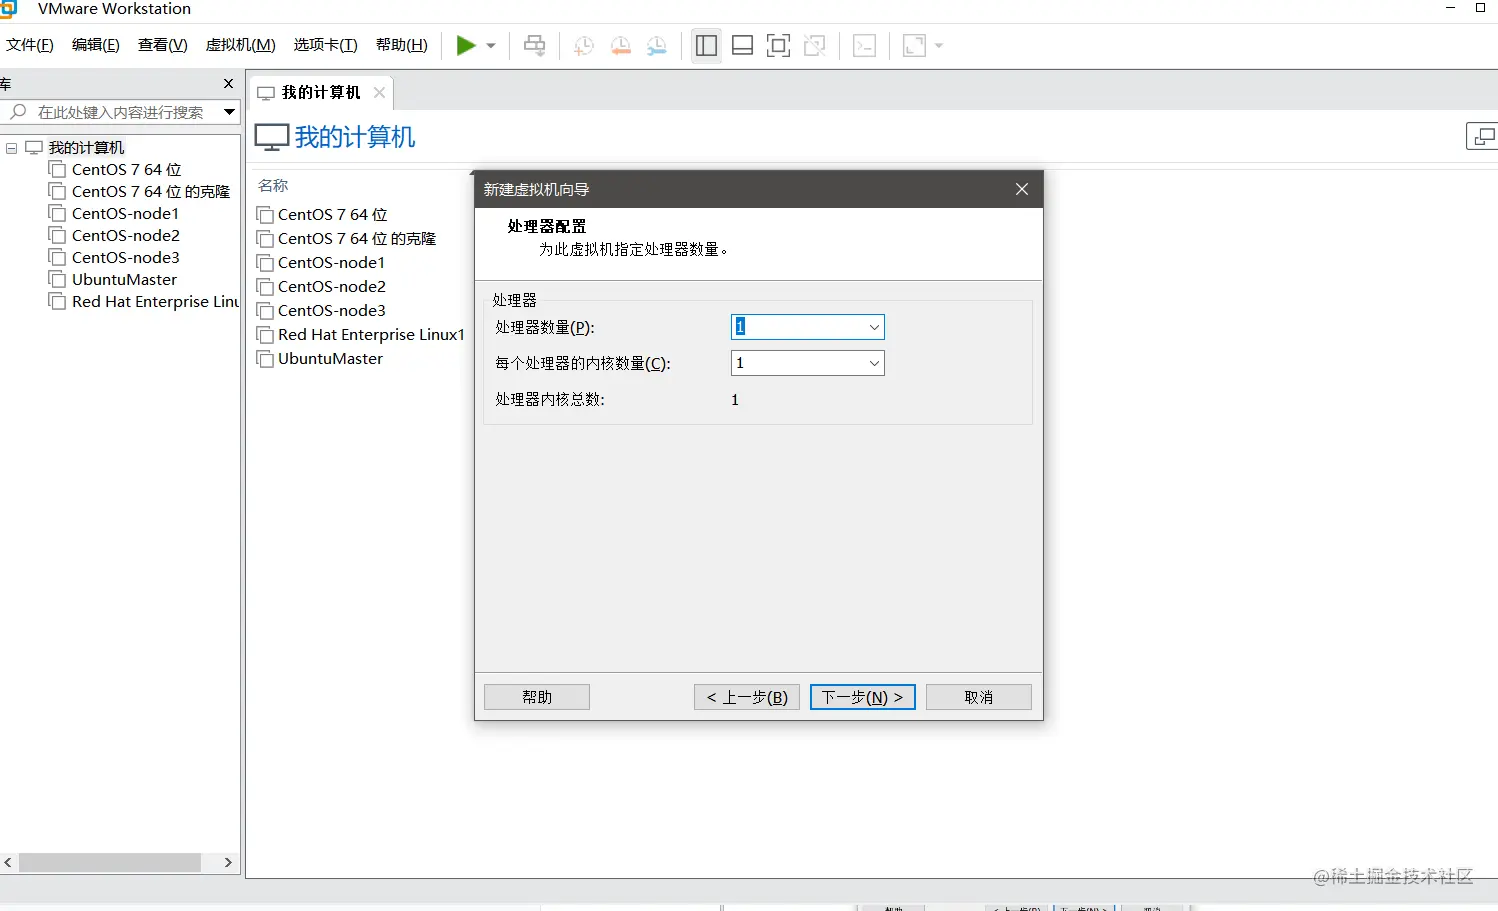Click the unity mode icon

click(815, 45)
